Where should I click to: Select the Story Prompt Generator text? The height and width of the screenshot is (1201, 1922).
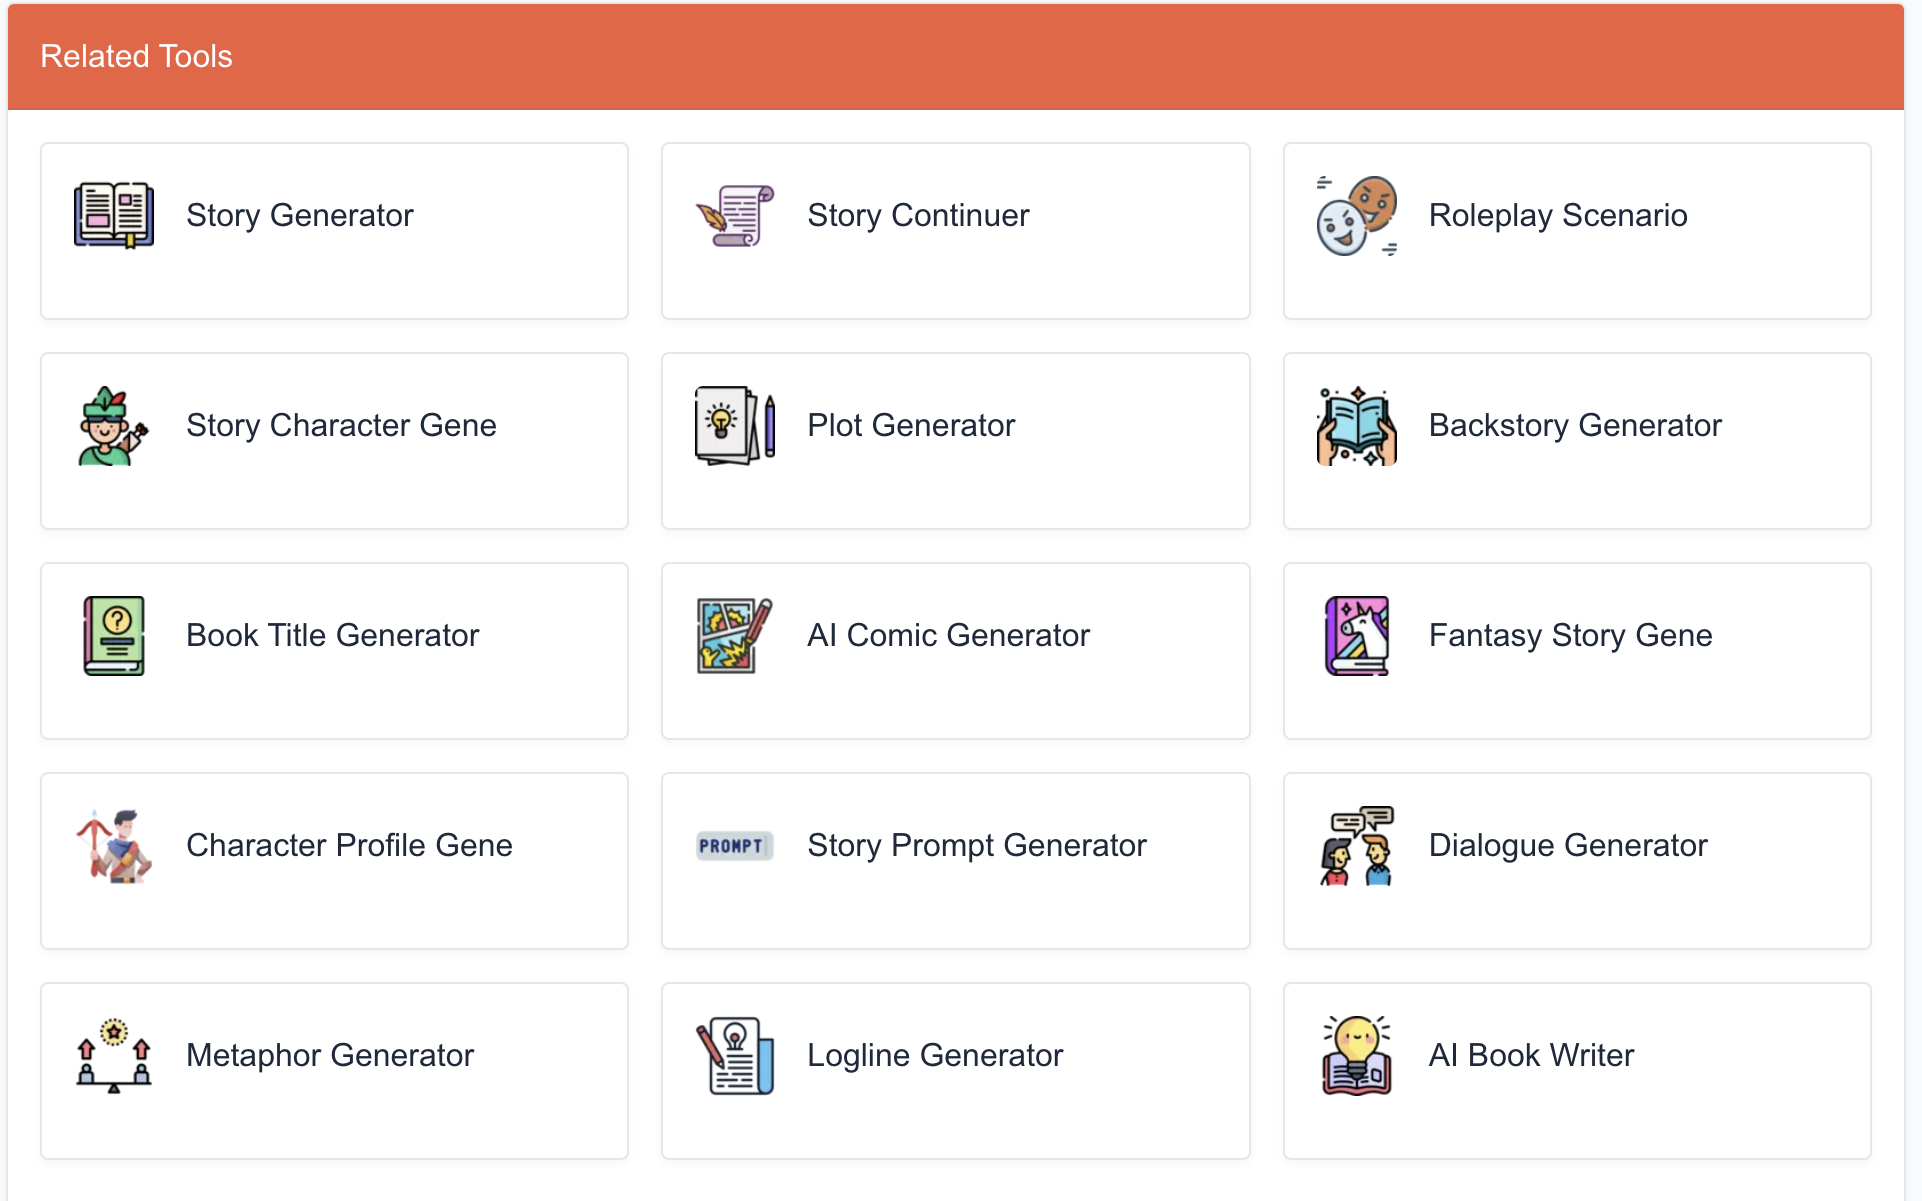tap(977, 846)
